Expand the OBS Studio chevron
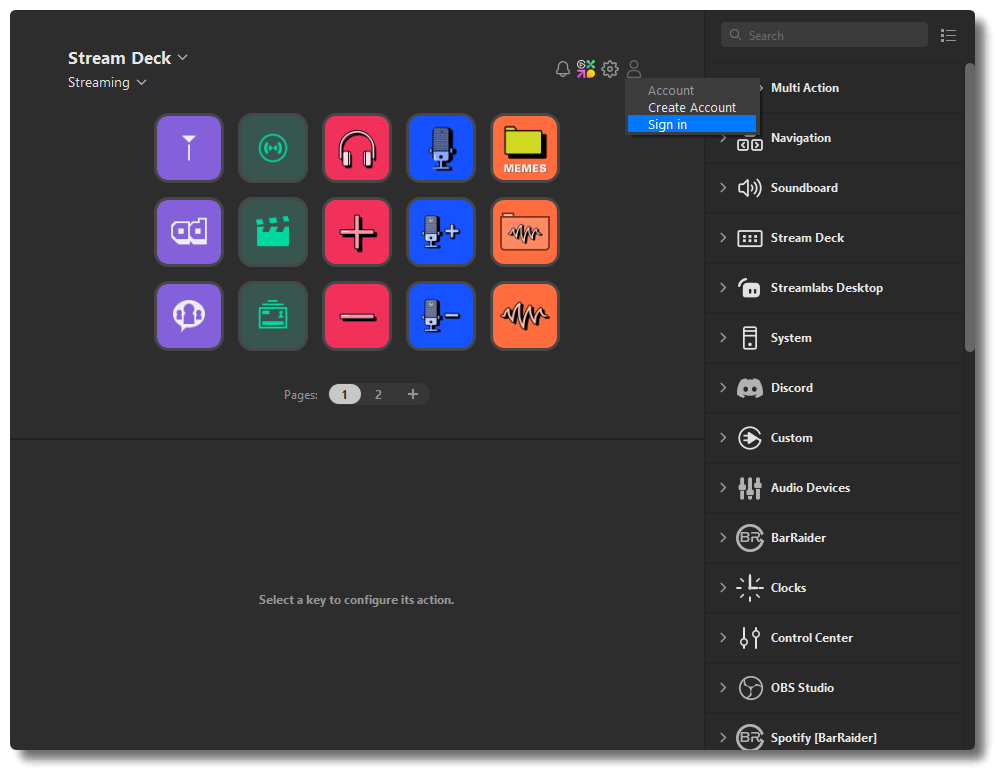The width and height of the screenshot is (995, 770). (x=723, y=687)
